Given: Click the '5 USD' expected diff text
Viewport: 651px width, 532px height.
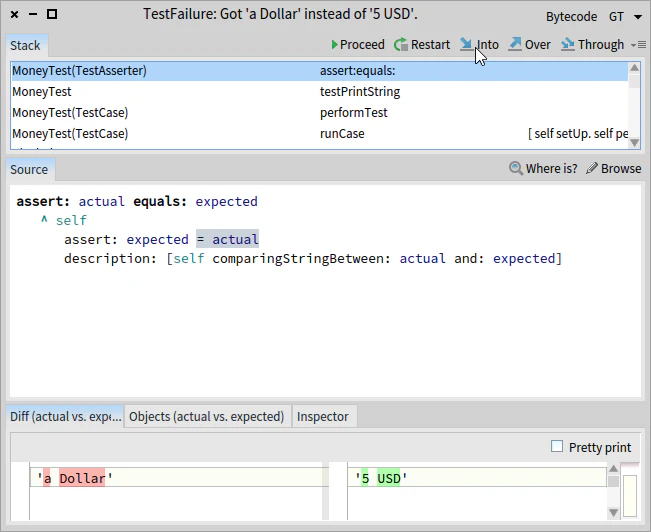Looking at the screenshot, I should click(x=382, y=478).
